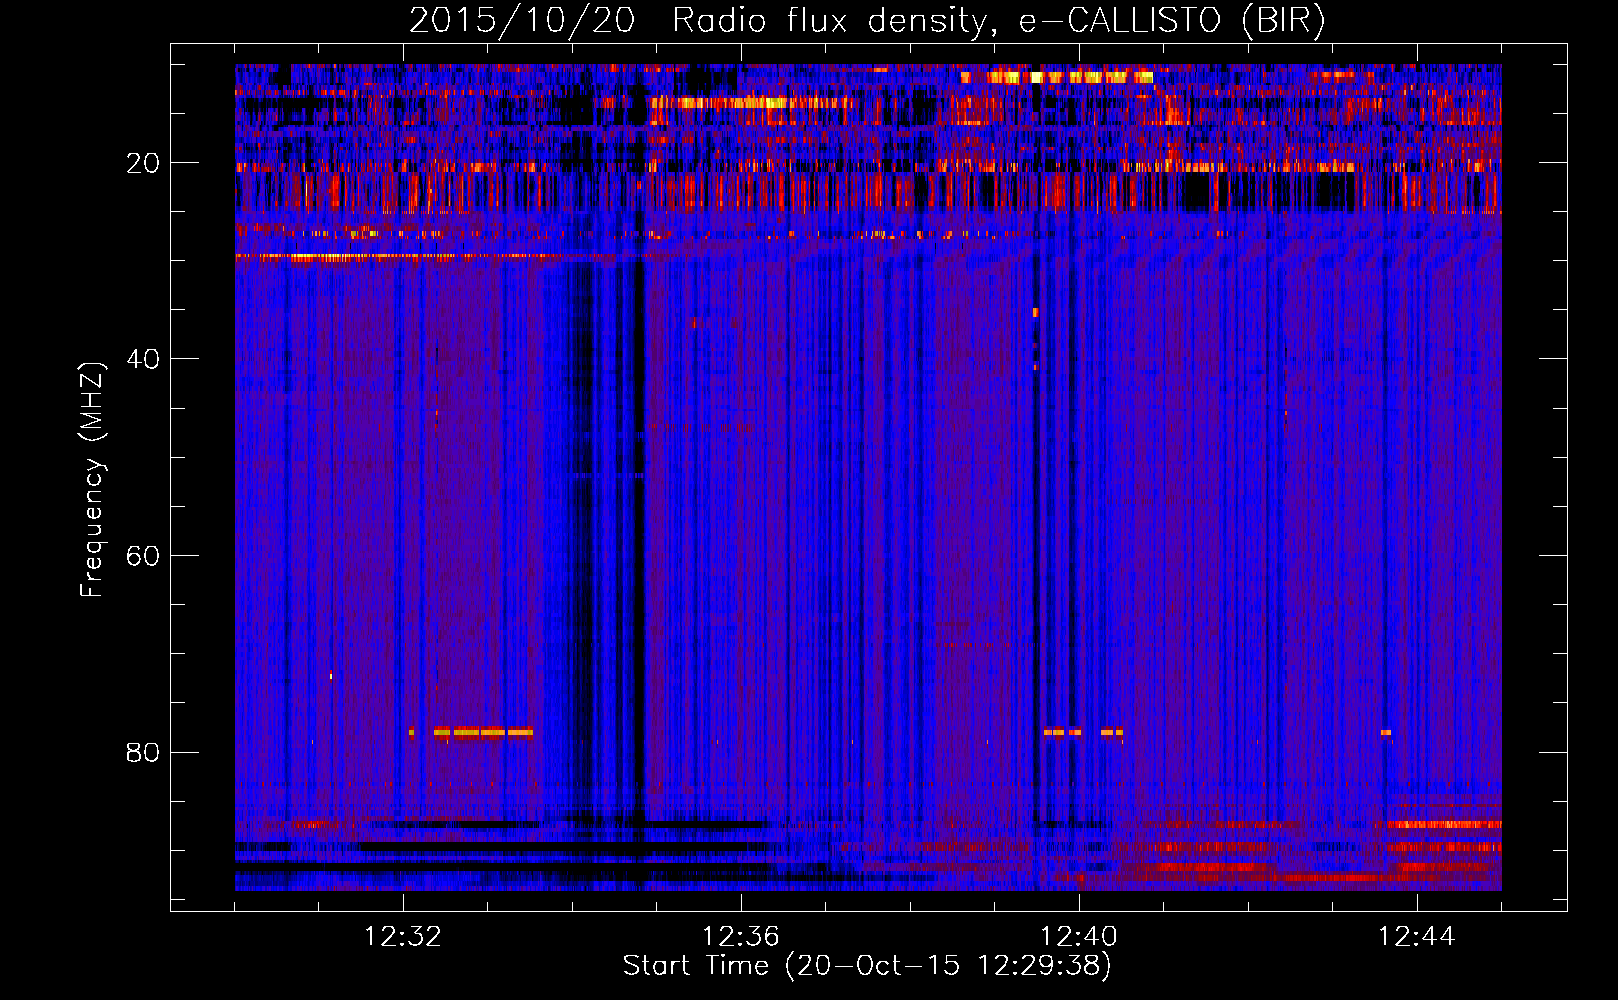
Task: Click the 12:36 time tick label
Action: (741, 936)
